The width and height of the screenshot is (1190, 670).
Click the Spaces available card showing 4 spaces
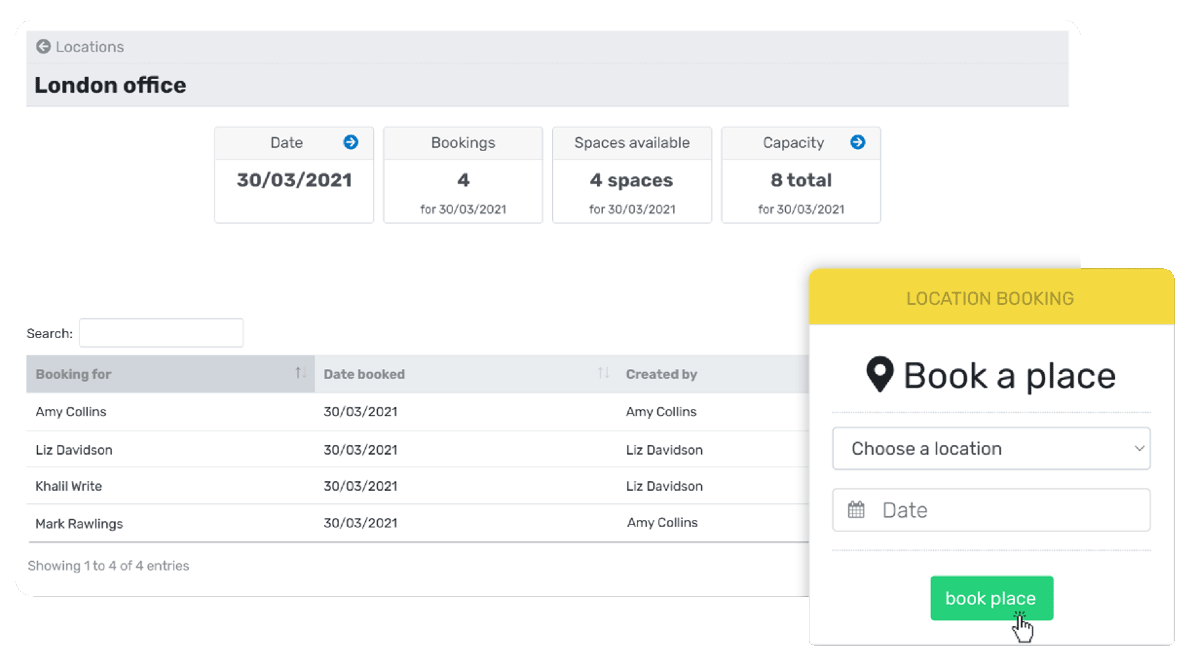coord(631,175)
